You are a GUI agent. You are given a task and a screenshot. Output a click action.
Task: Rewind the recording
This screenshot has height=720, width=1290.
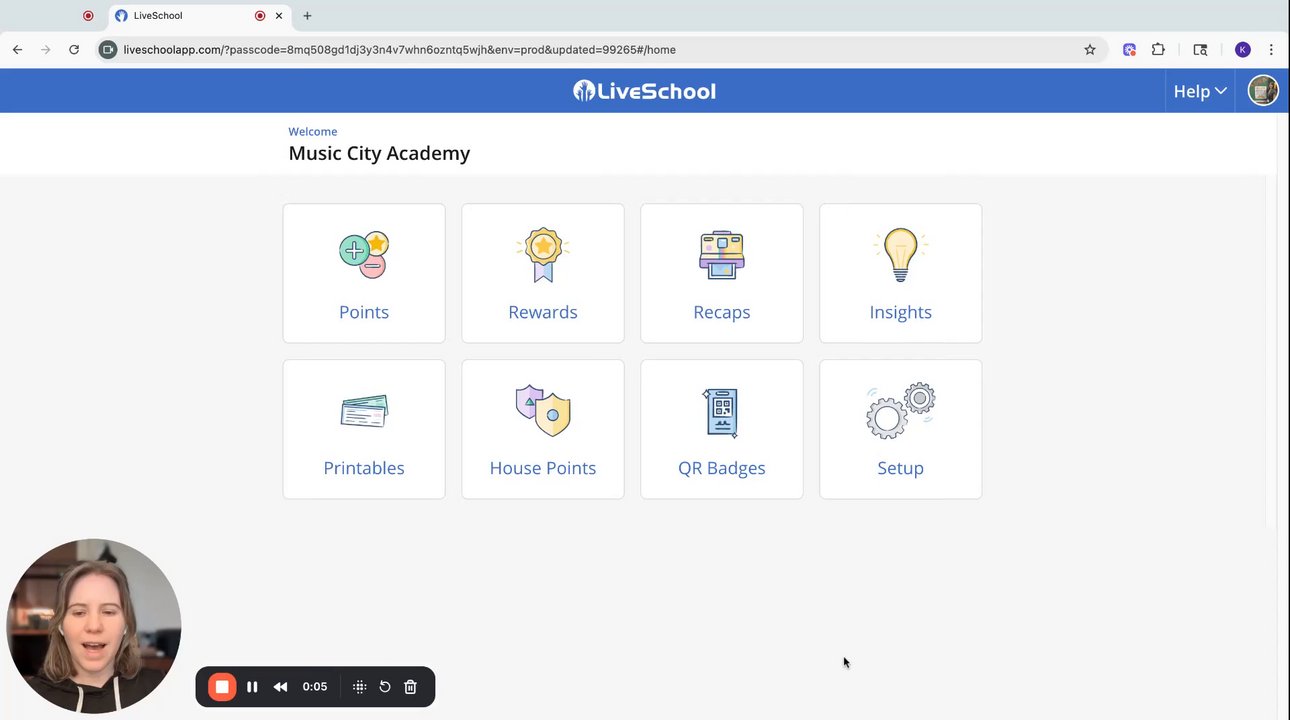point(281,687)
